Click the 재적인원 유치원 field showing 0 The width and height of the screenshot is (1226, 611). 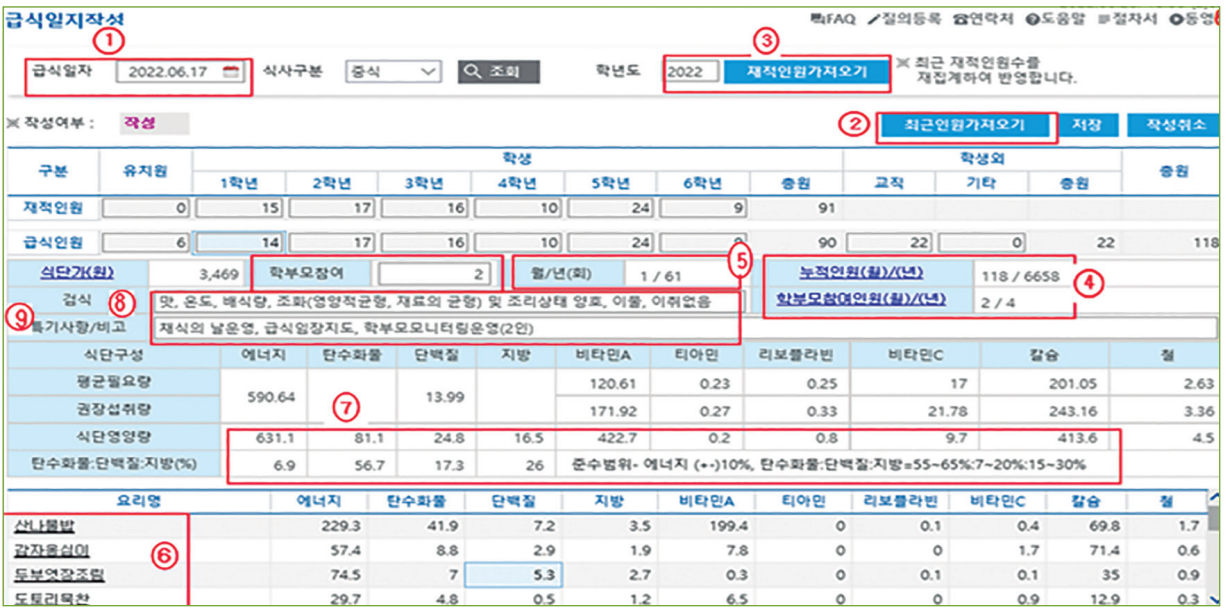pyautogui.click(x=148, y=207)
